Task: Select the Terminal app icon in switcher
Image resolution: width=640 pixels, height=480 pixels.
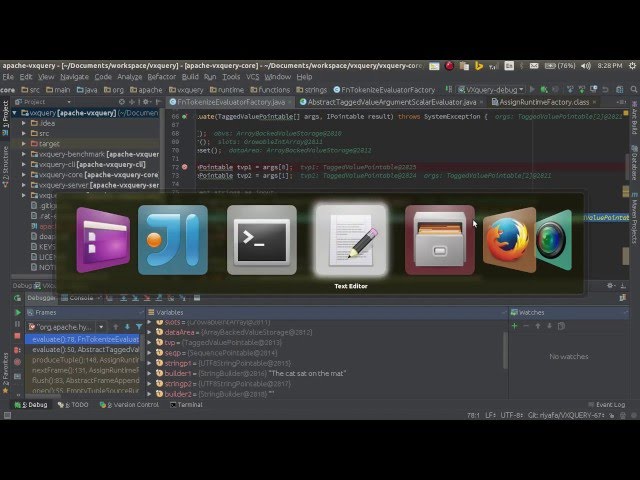Action: [x=262, y=240]
